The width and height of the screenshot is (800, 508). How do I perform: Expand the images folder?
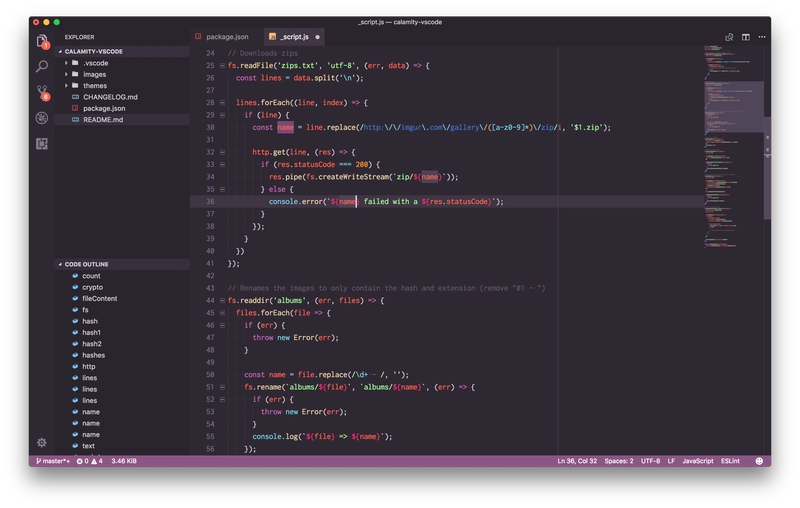66,74
